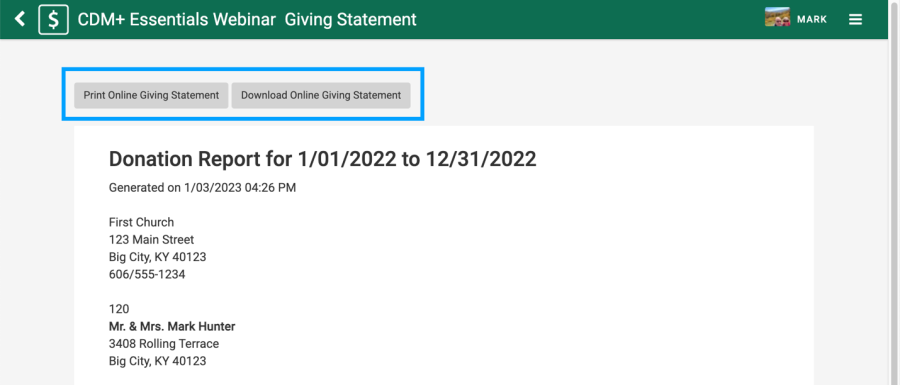Viewport: 900px width, 385px height.
Task: Download Online Giving Statement
Action: coord(321,95)
